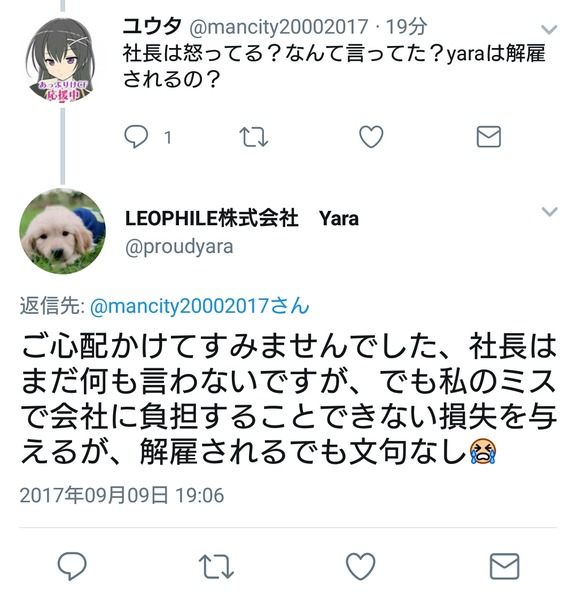Image resolution: width=577 pixels, height=600 pixels.
Task: Open ユウタ display name profile
Action: pos(152,26)
